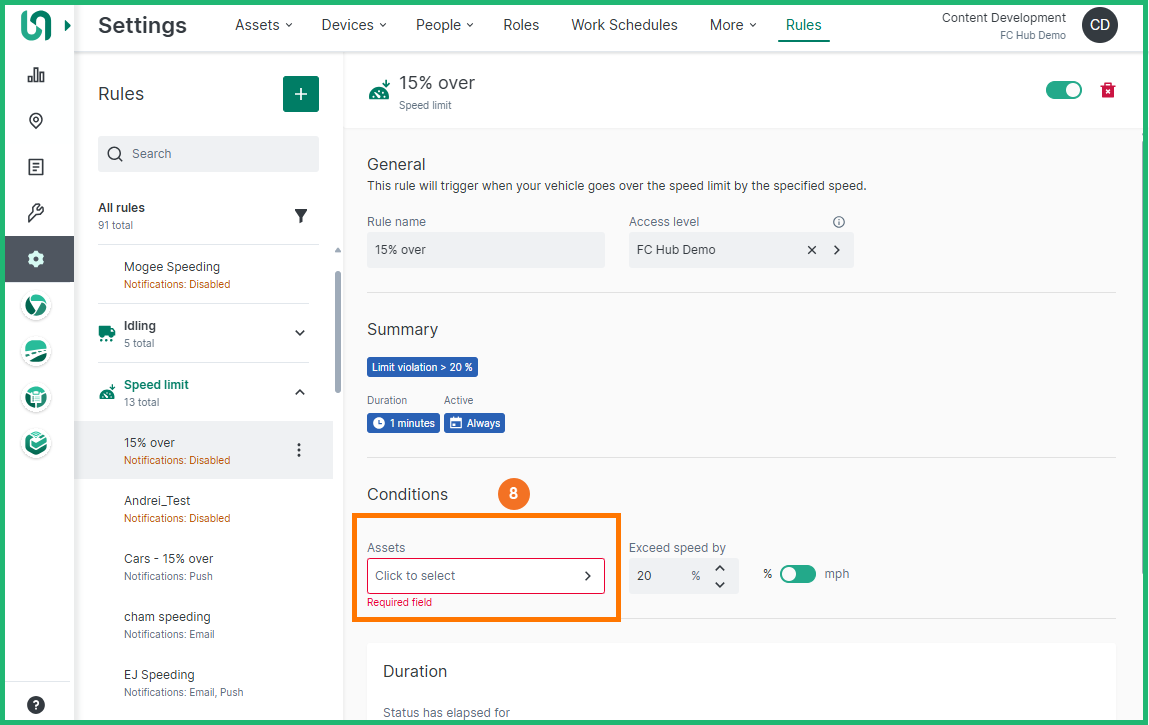Open the maintenance wrench icon in sidebar
Viewport: 1149px width, 725px height.
[36, 213]
